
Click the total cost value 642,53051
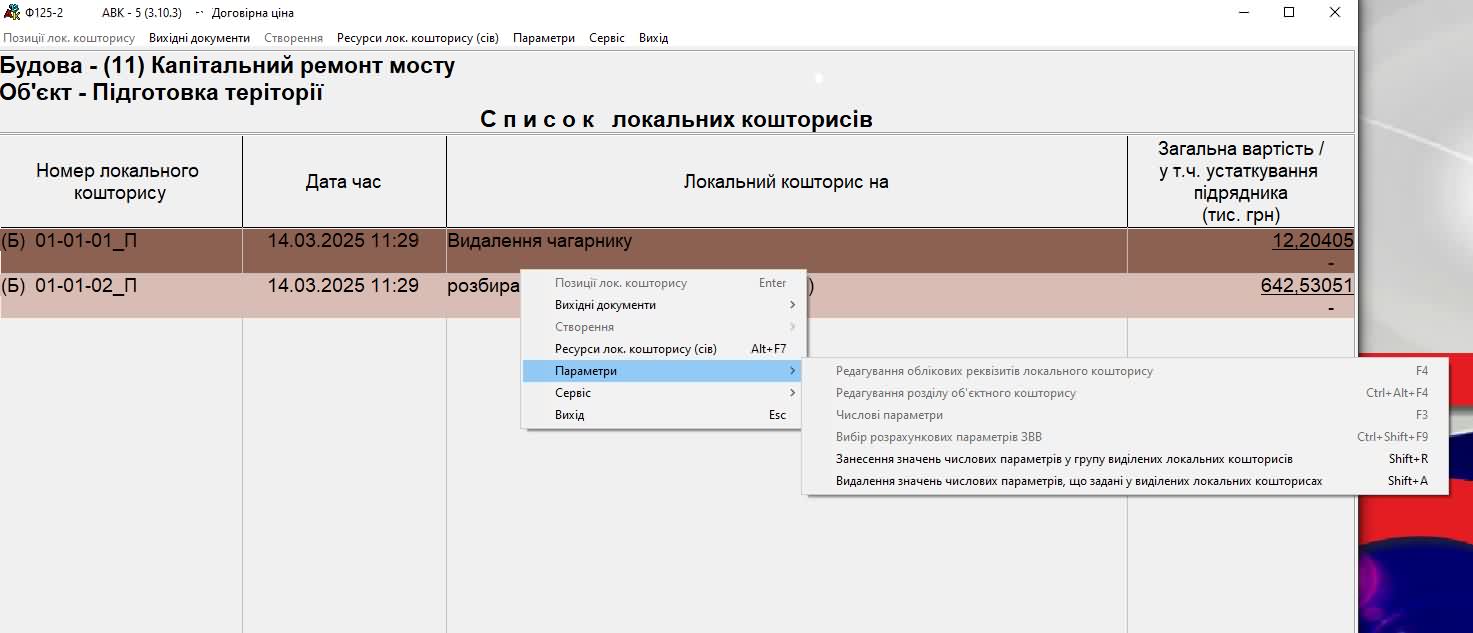[x=1306, y=286]
